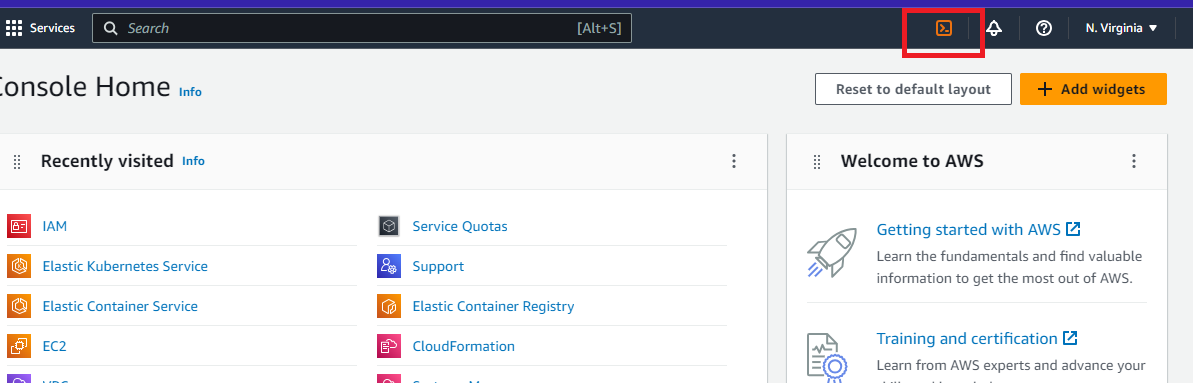Grab the Welcome to AWS drag handle

(817, 161)
